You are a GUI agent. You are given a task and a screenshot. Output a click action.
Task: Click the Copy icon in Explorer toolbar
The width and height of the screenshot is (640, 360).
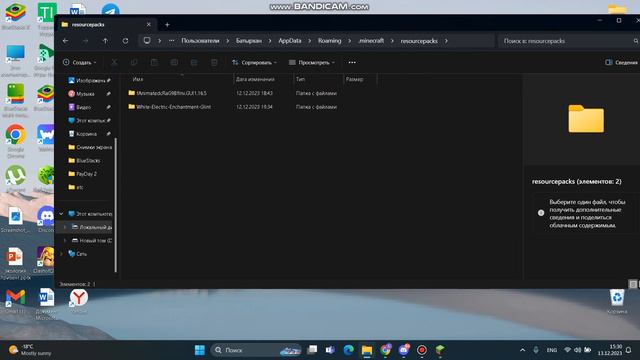coord(134,62)
